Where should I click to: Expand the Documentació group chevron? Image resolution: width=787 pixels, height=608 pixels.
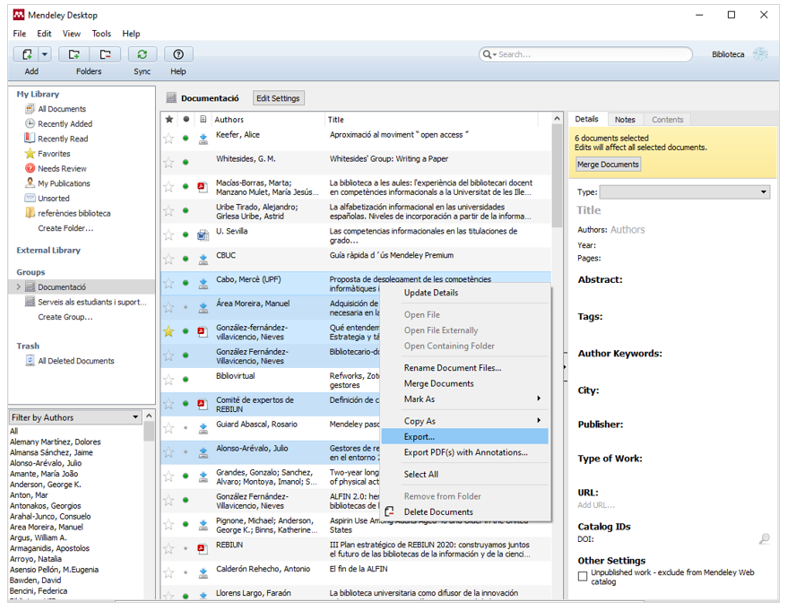[19, 287]
